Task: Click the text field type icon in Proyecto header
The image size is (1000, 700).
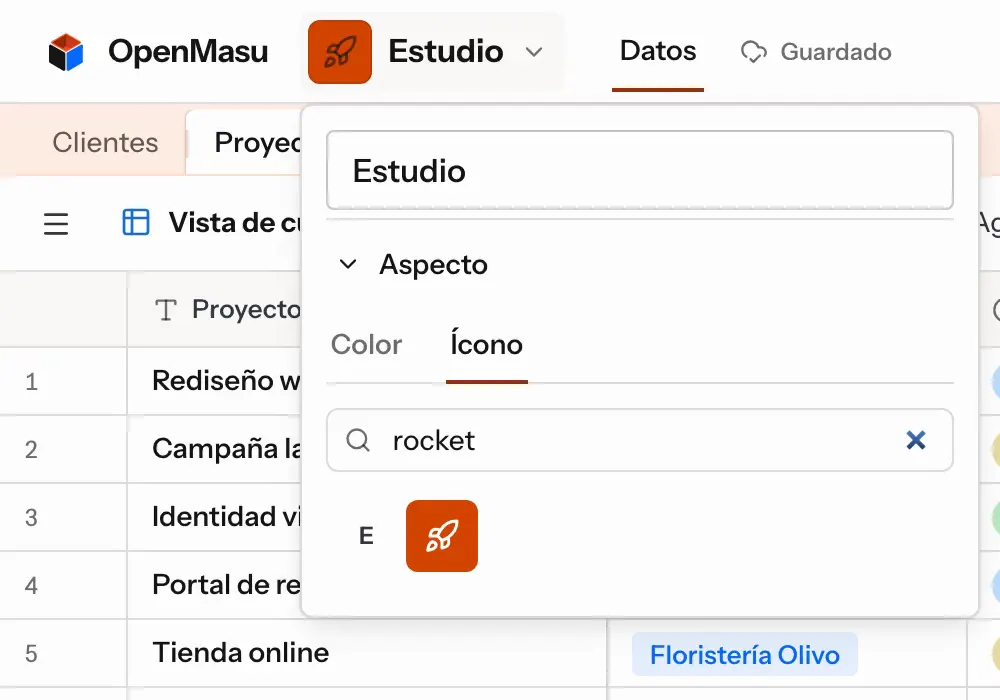Action: [x=165, y=310]
